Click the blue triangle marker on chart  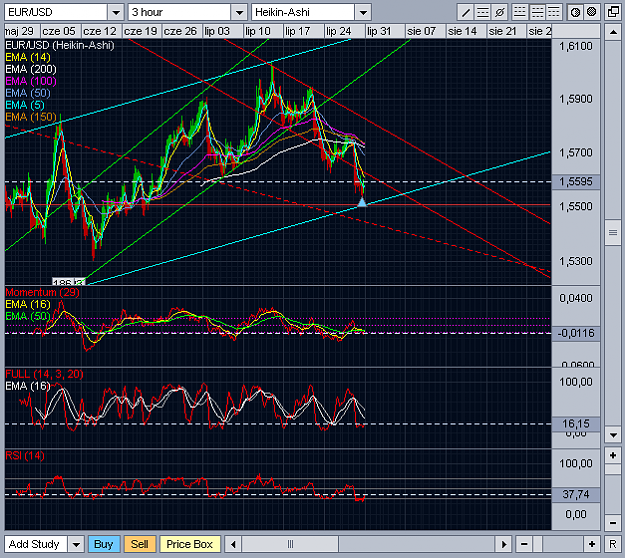362,202
